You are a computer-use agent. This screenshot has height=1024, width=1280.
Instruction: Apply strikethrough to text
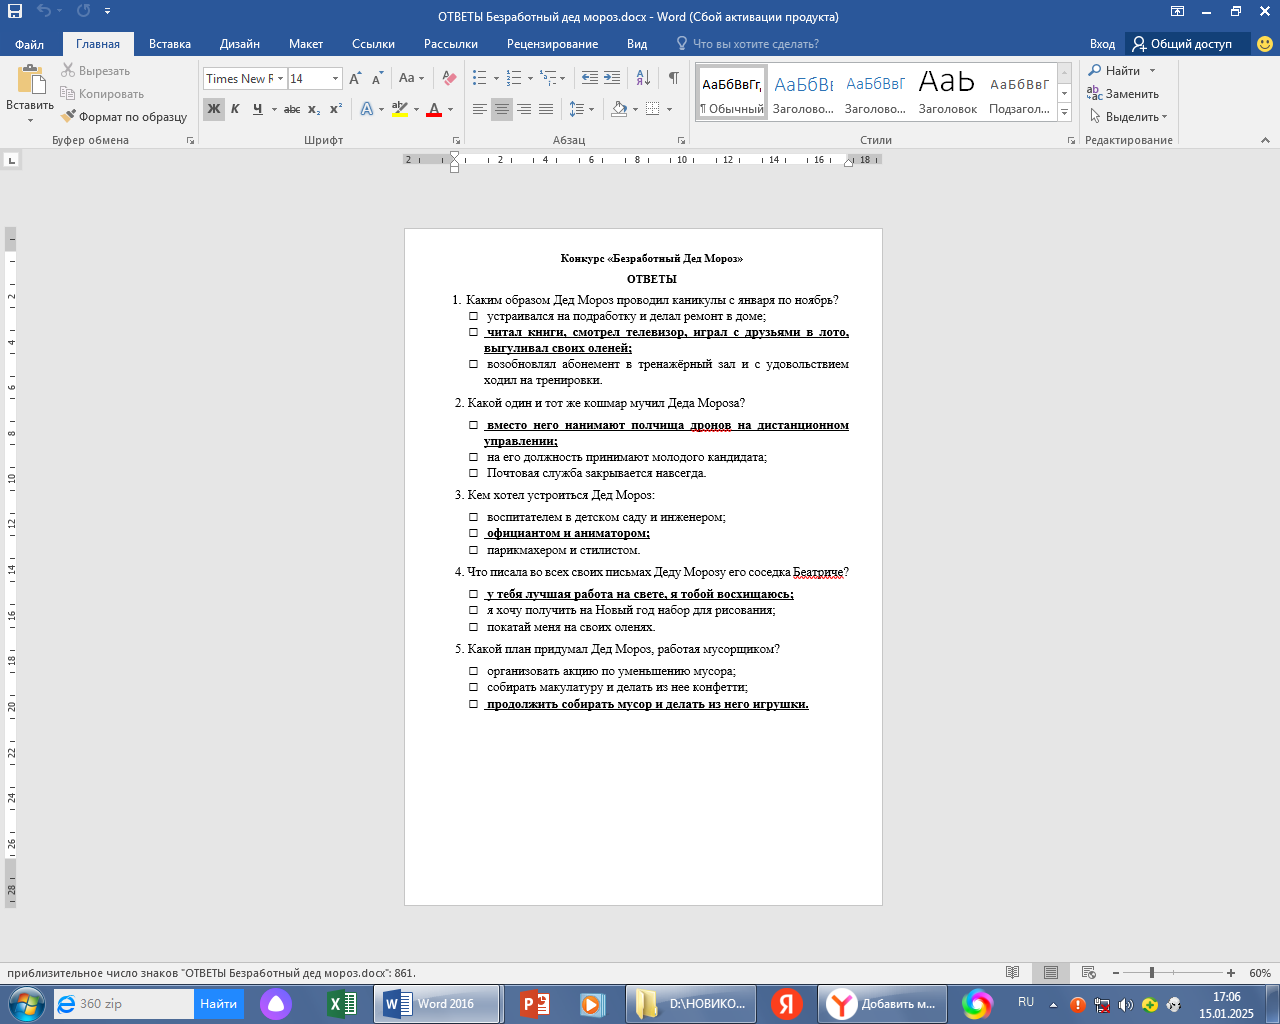(291, 109)
